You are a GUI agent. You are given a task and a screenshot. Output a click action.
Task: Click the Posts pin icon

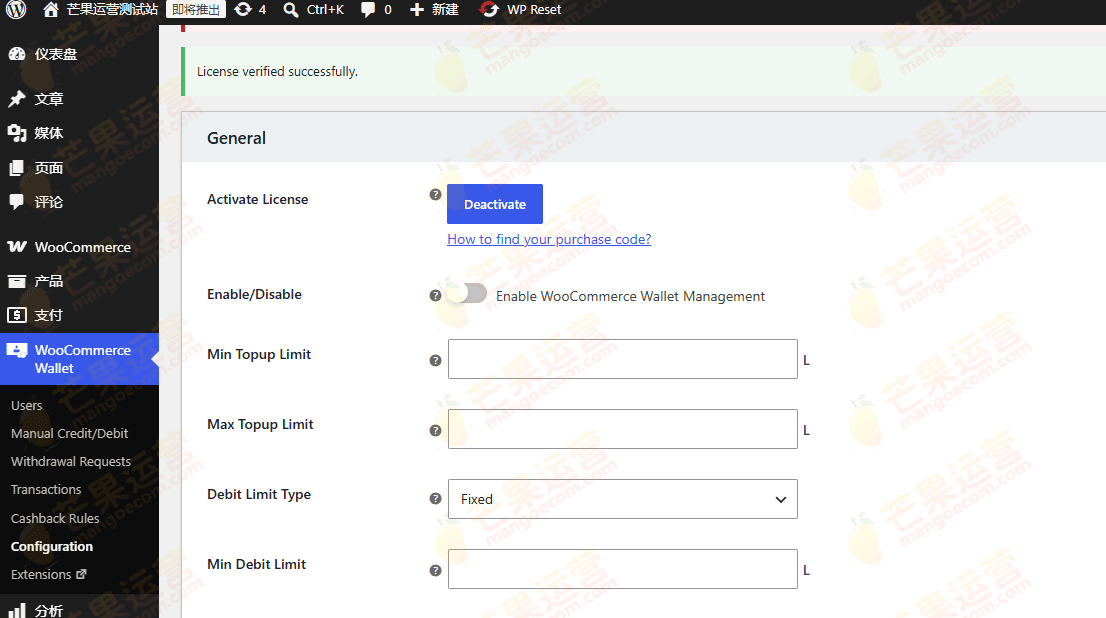click(x=17, y=99)
